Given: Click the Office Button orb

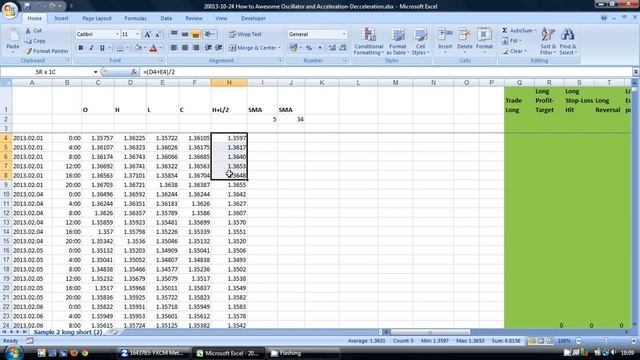Looking at the screenshot, I should click(x=9, y=9).
